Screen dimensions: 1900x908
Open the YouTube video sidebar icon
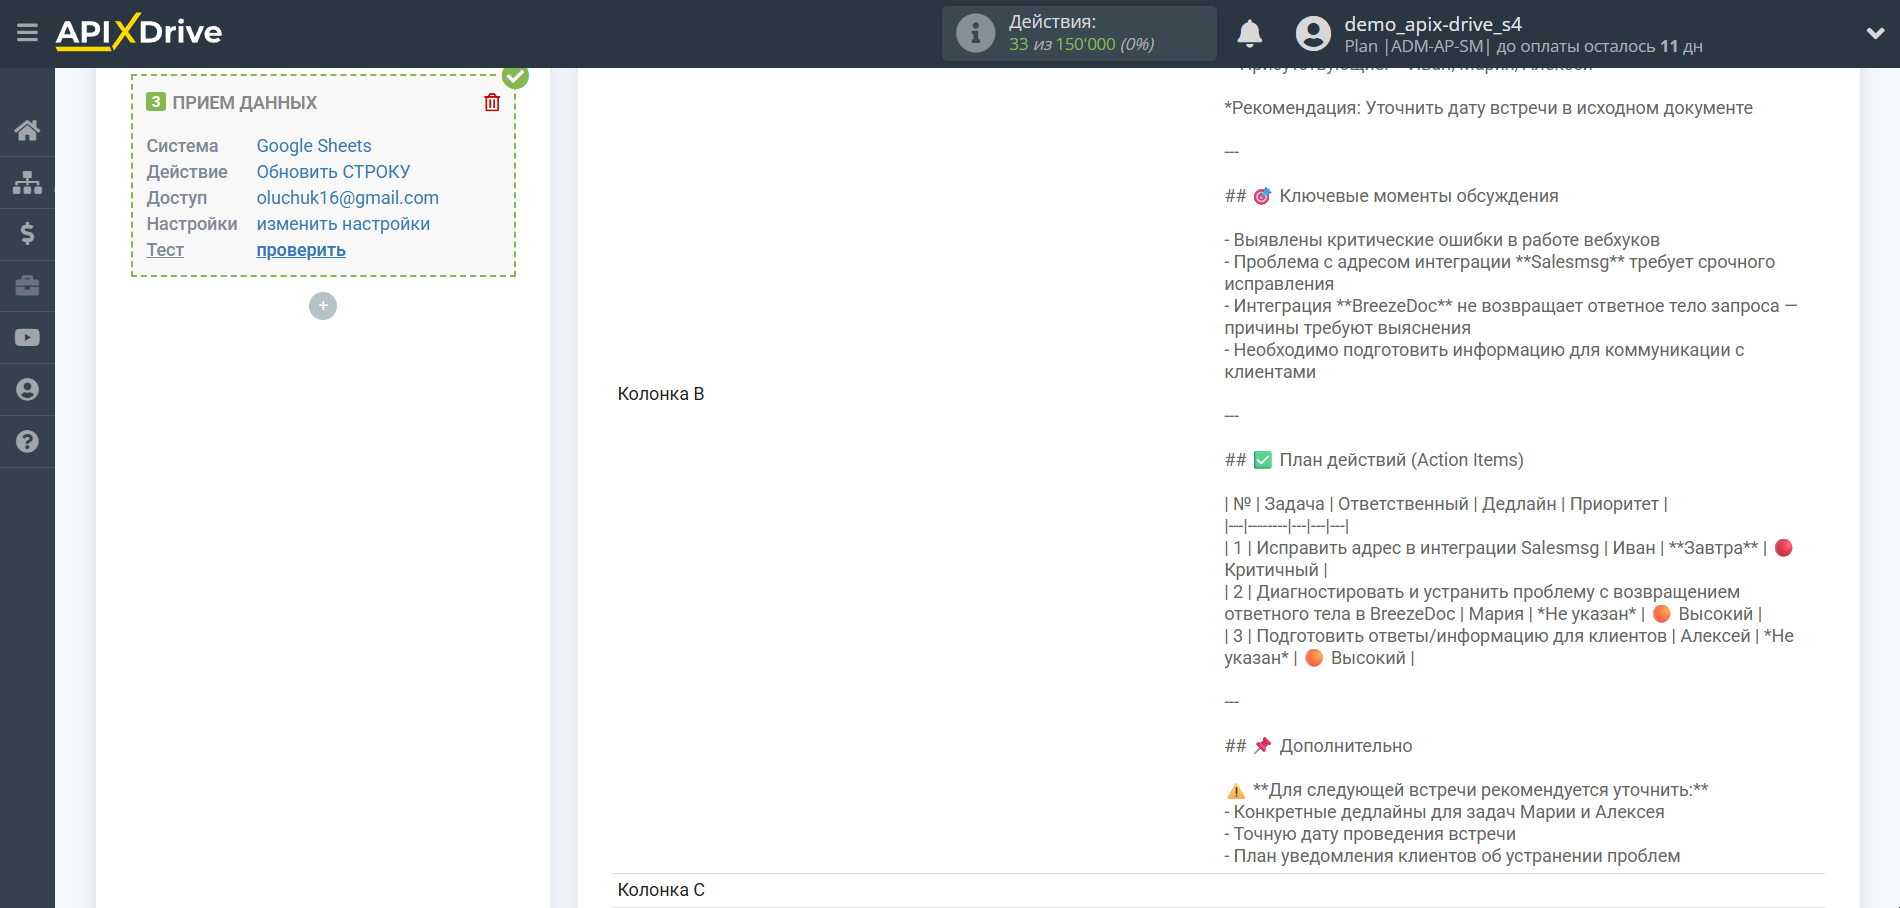tap(27, 338)
